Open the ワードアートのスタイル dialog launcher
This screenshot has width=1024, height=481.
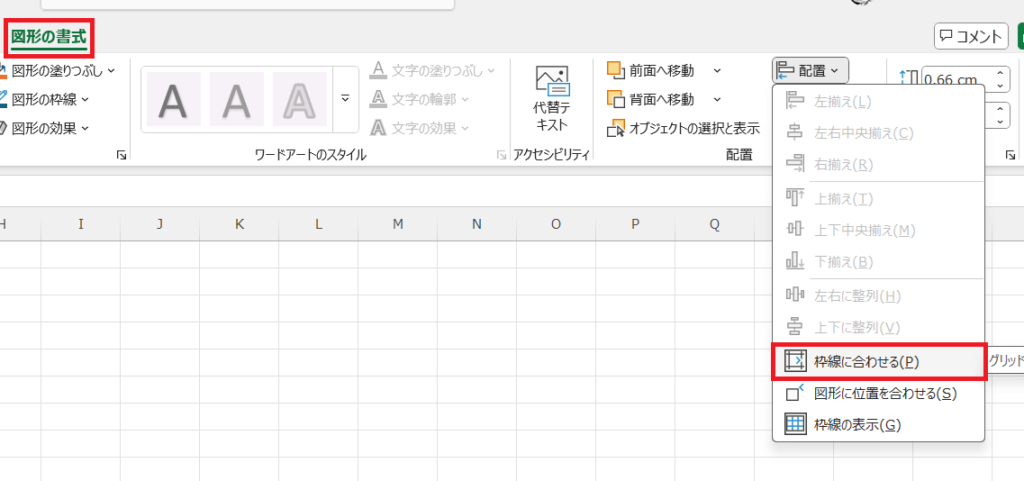tap(501, 156)
